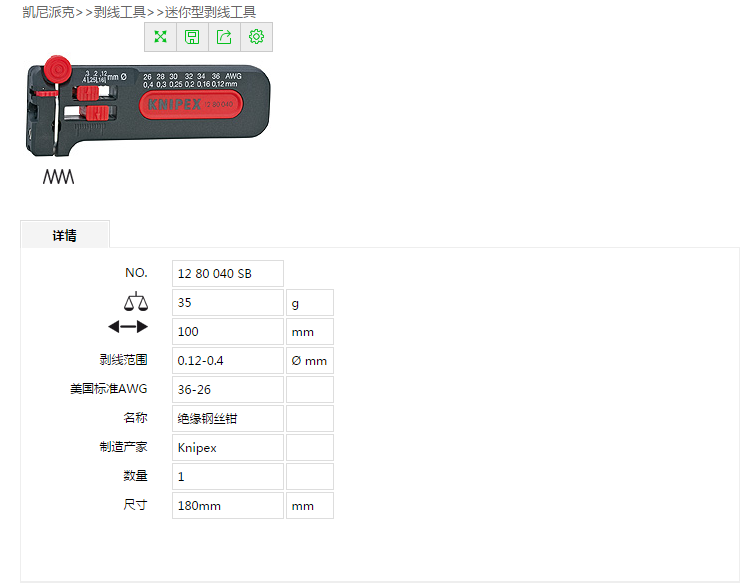Click the fullscreen expand icon

click(x=161, y=37)
